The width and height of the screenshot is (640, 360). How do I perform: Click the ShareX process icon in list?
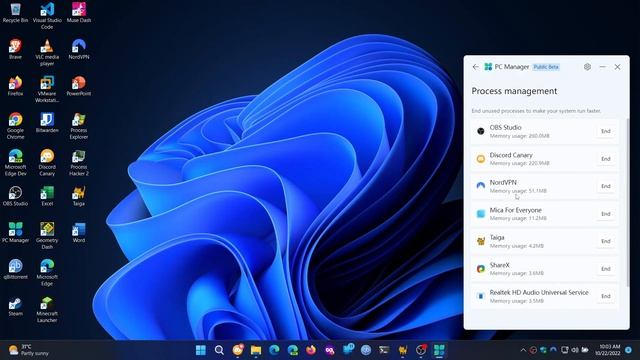click(x=481, y=269)
